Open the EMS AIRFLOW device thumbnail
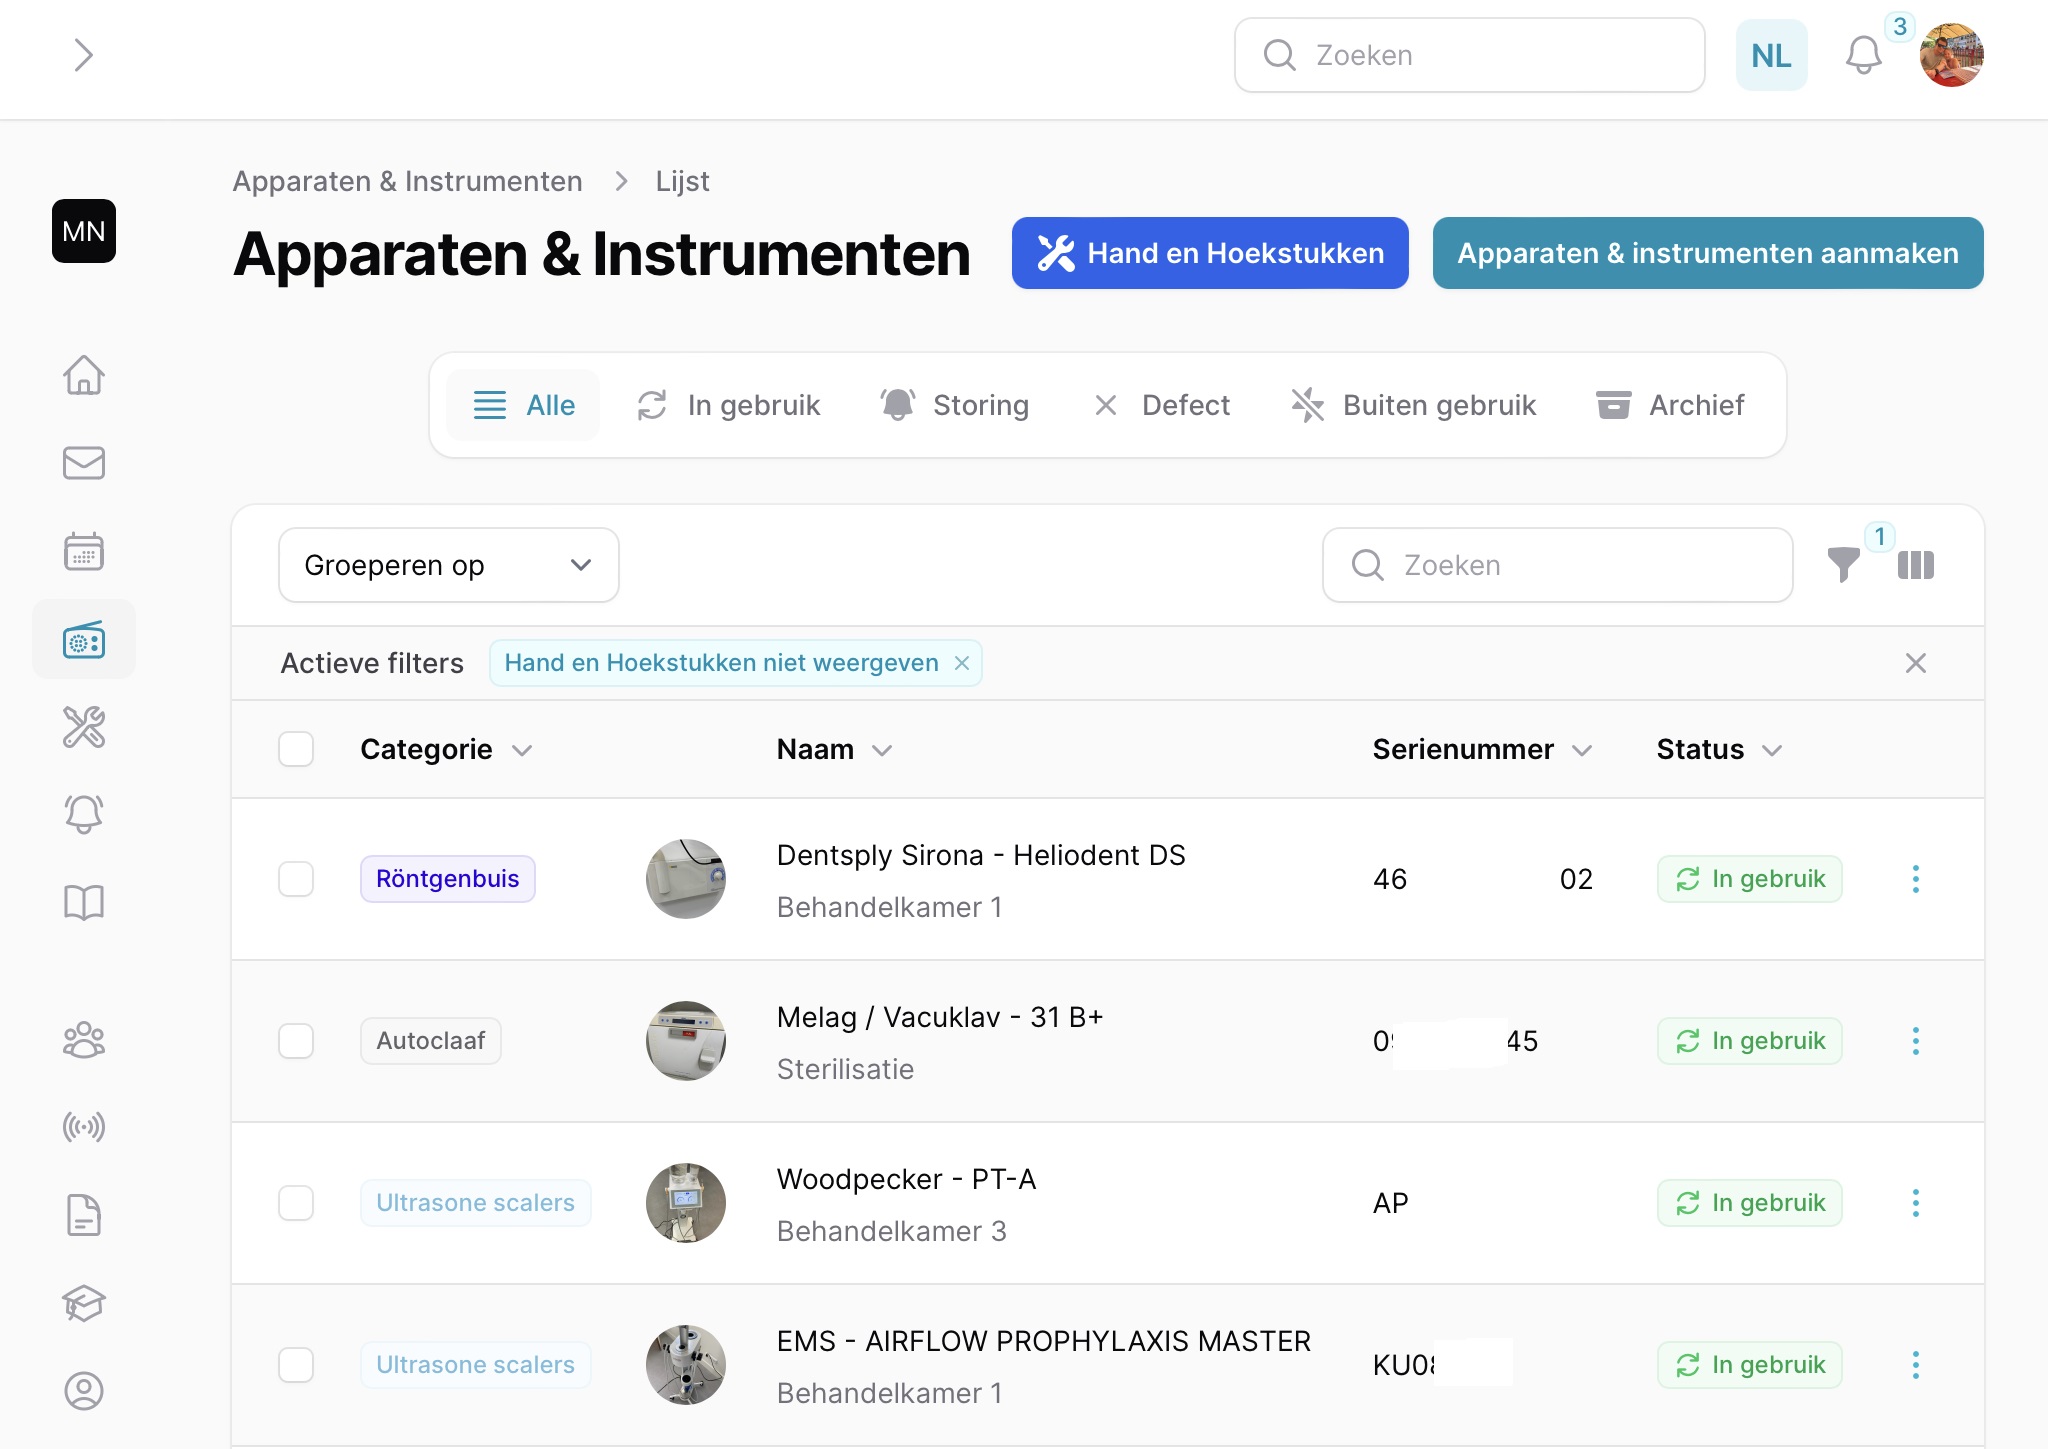 (x=686, y=1365)
